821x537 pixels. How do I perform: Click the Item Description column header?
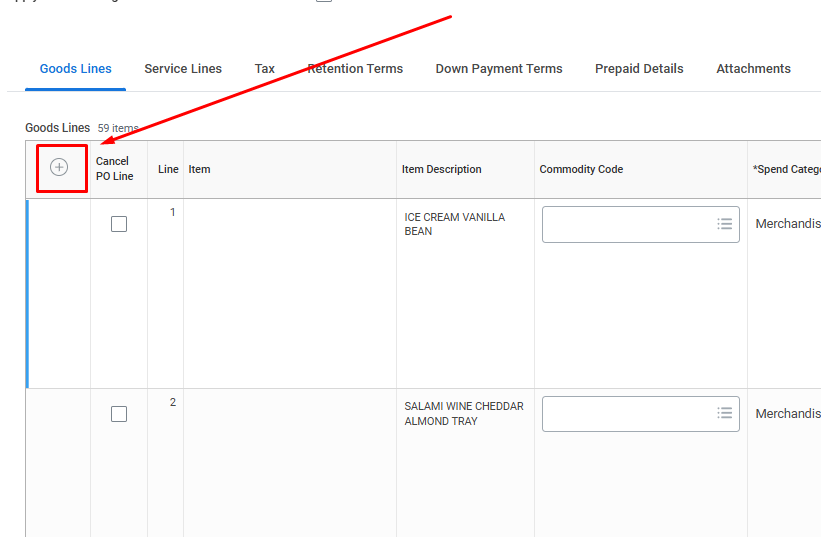pyautogui.click(x=442, y=169)
